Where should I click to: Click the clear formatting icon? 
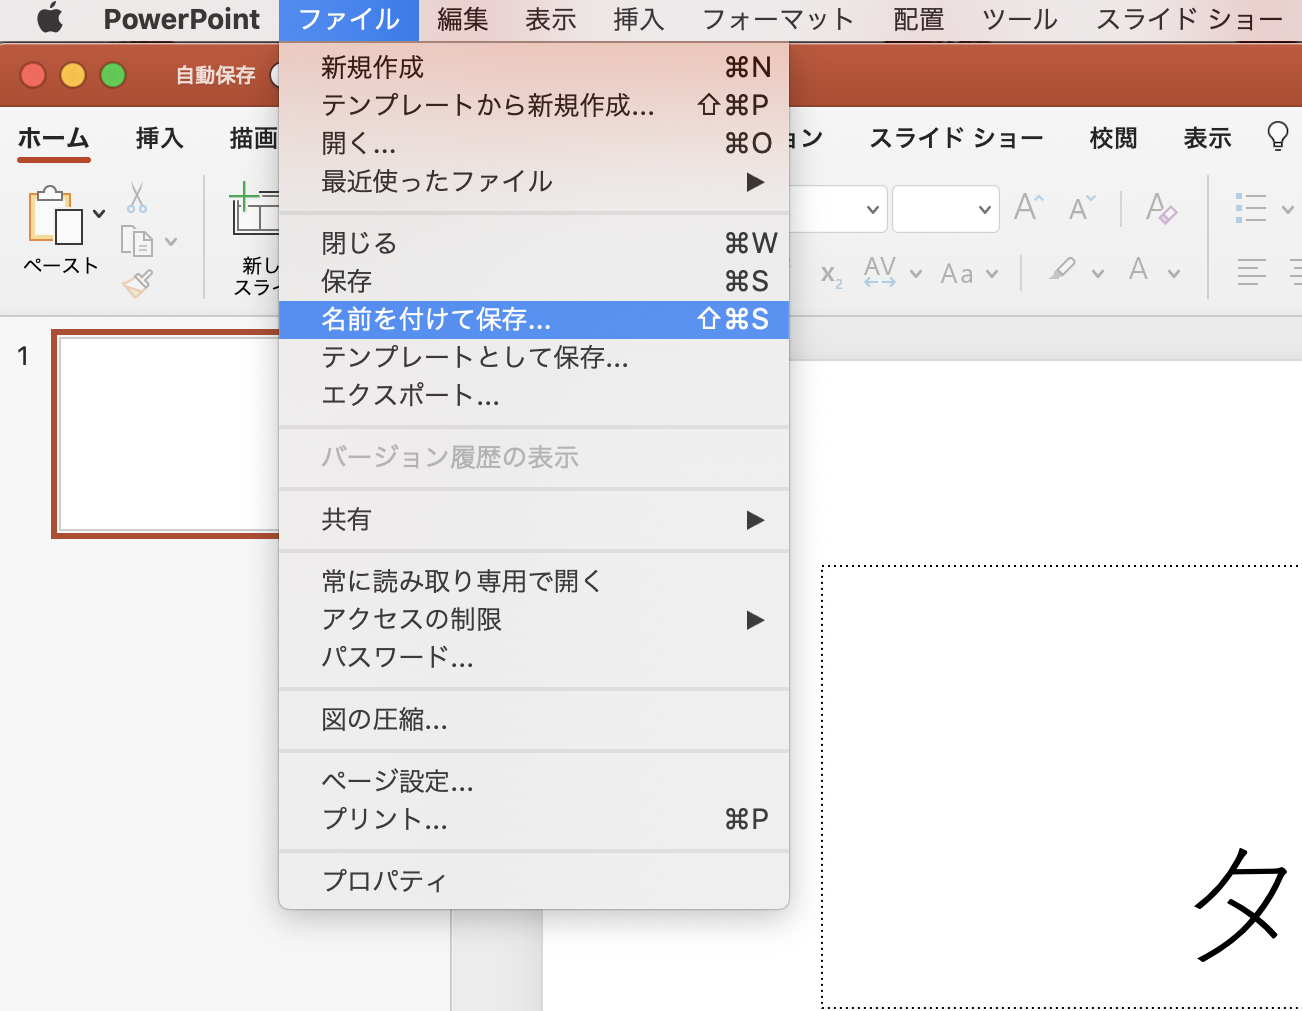pos(1161,207)
